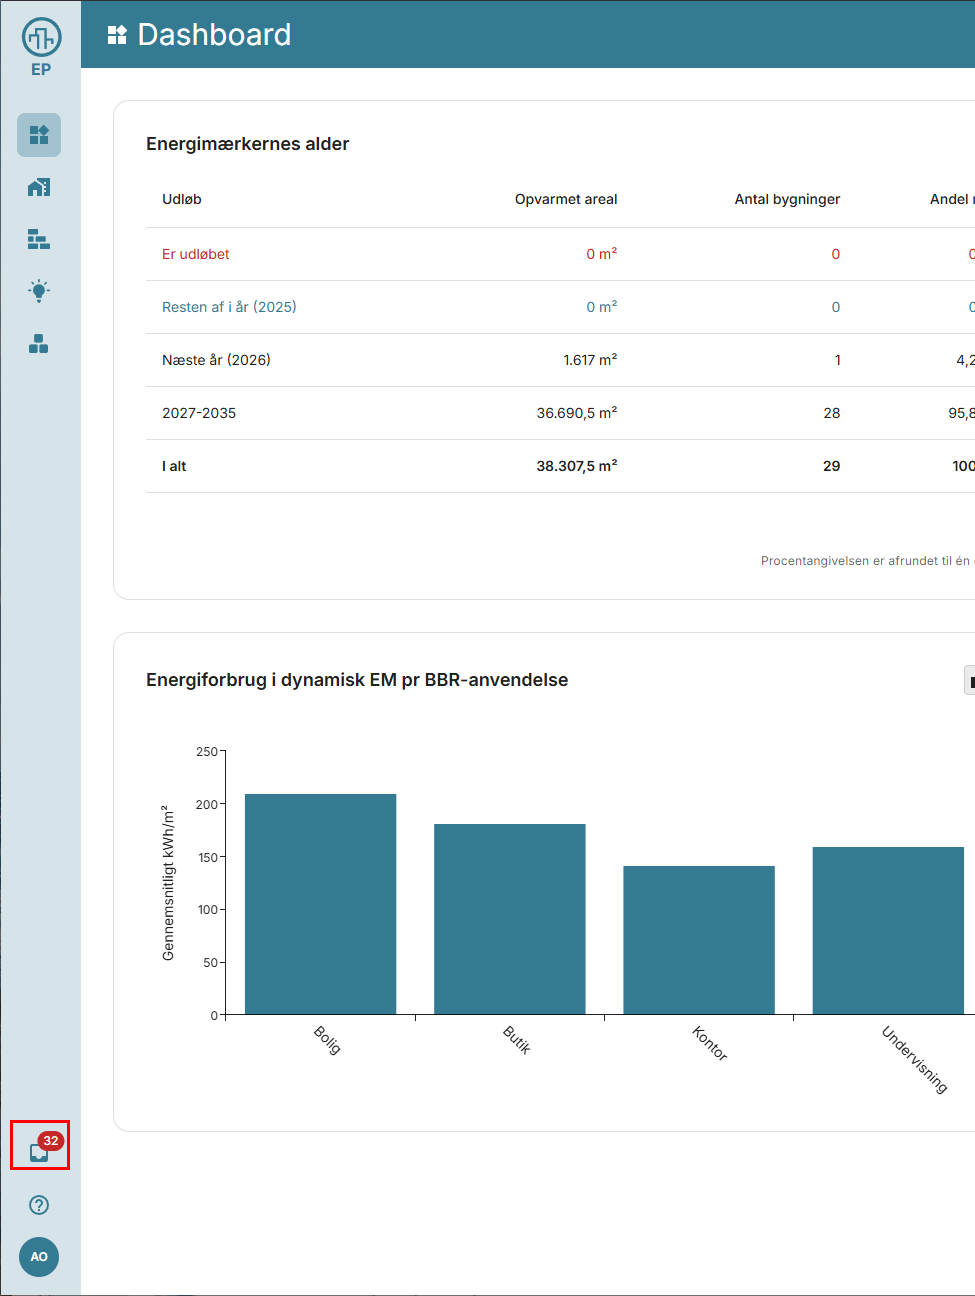Click the 'Gennemsnitligt kWh/m²' y-axis title
Image resolution: width=975 pixels, height=1296 pixels.
pos(168,883)
